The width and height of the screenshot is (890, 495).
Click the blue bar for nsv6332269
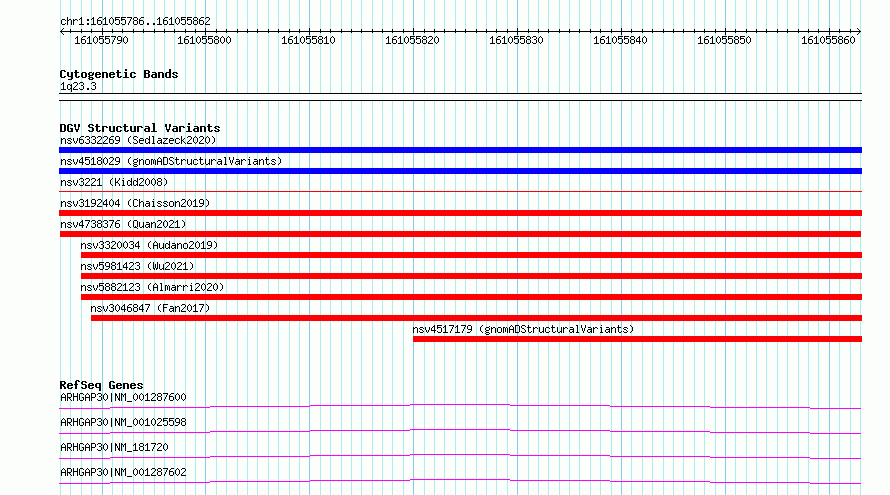[460, 150]
